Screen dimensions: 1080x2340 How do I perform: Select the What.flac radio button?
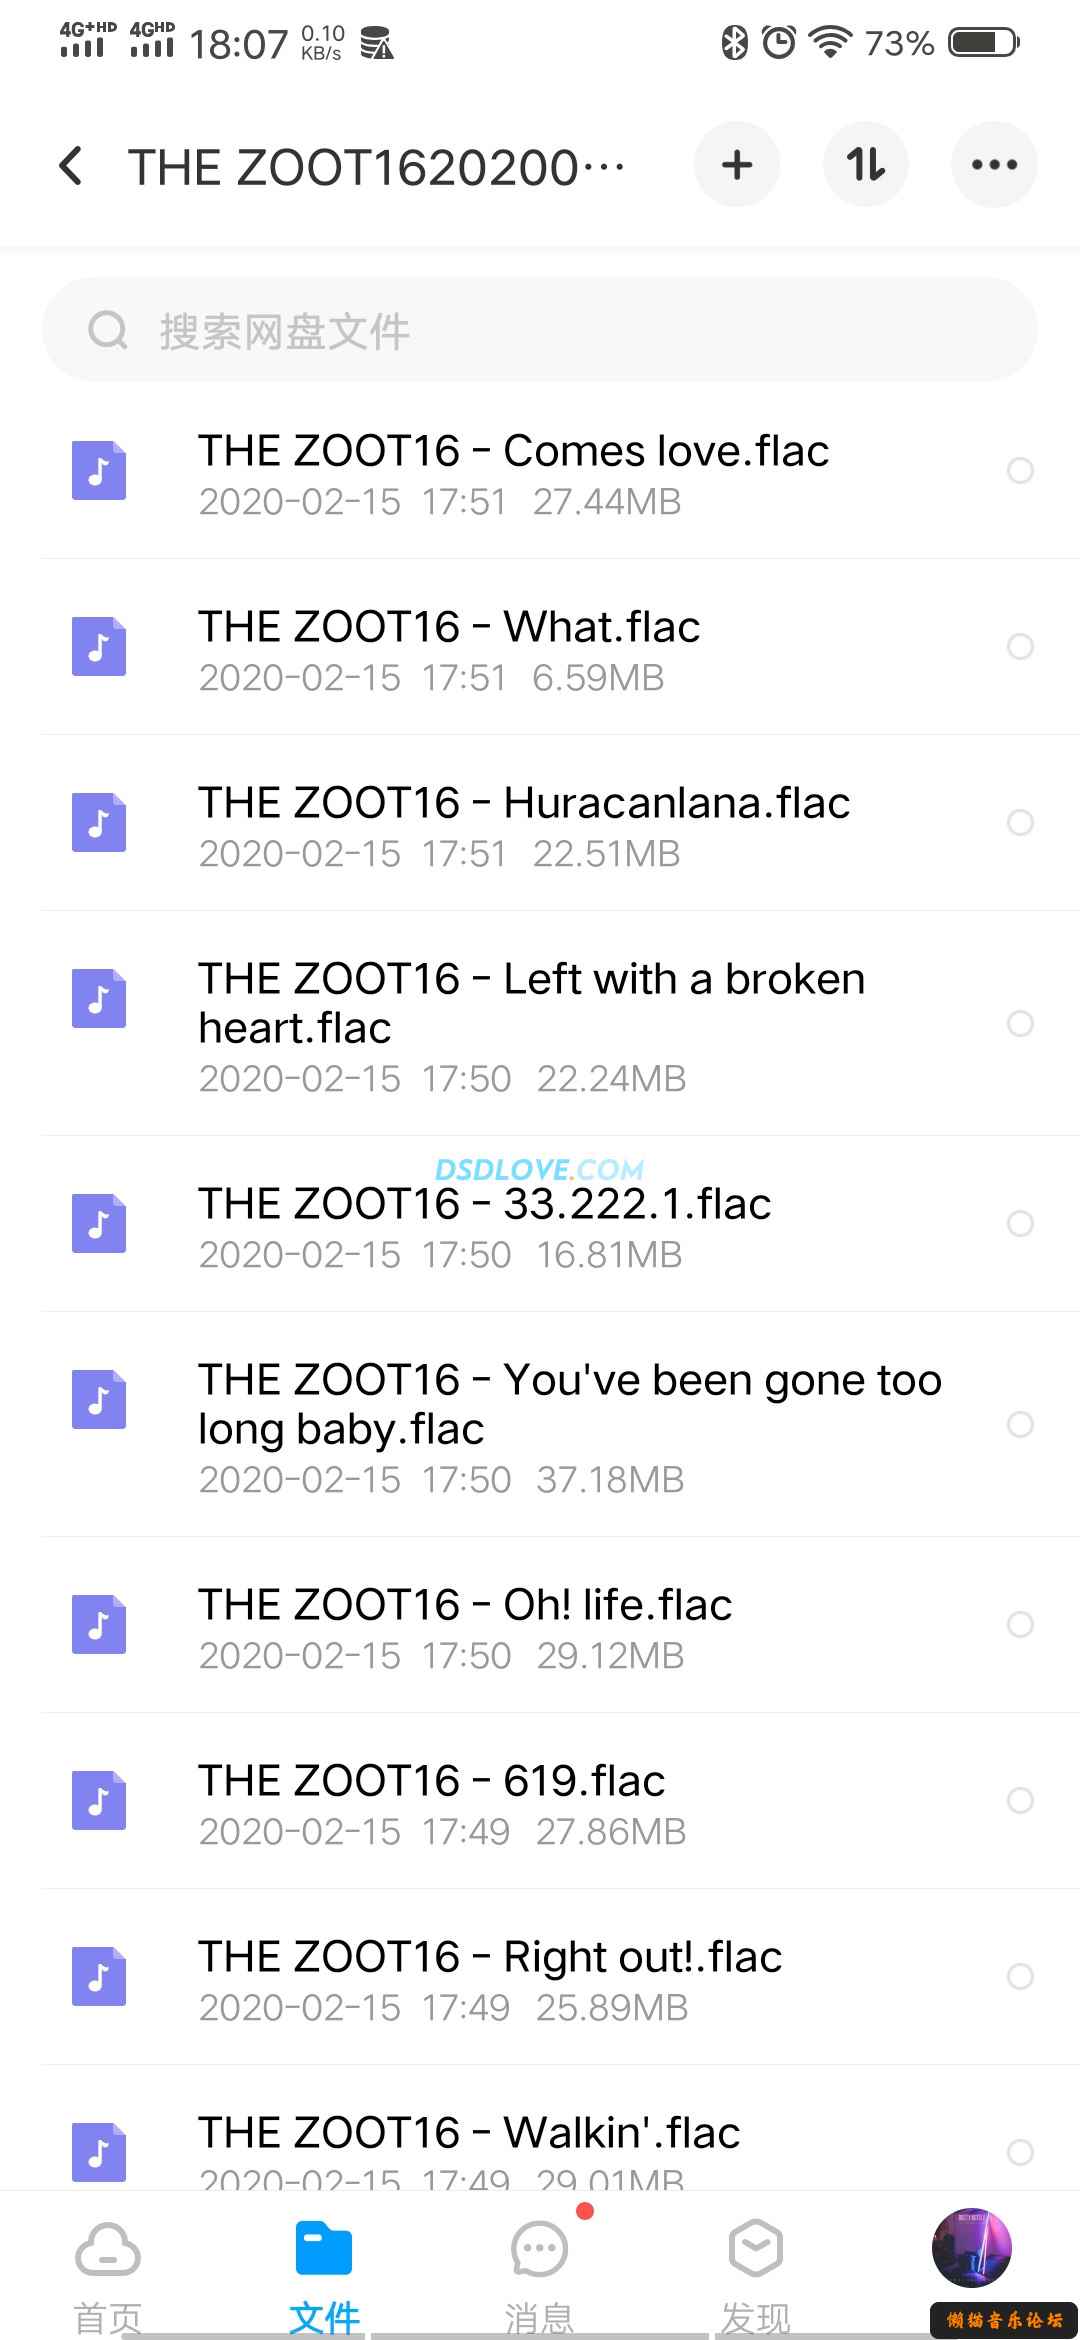pos(1020,647)
